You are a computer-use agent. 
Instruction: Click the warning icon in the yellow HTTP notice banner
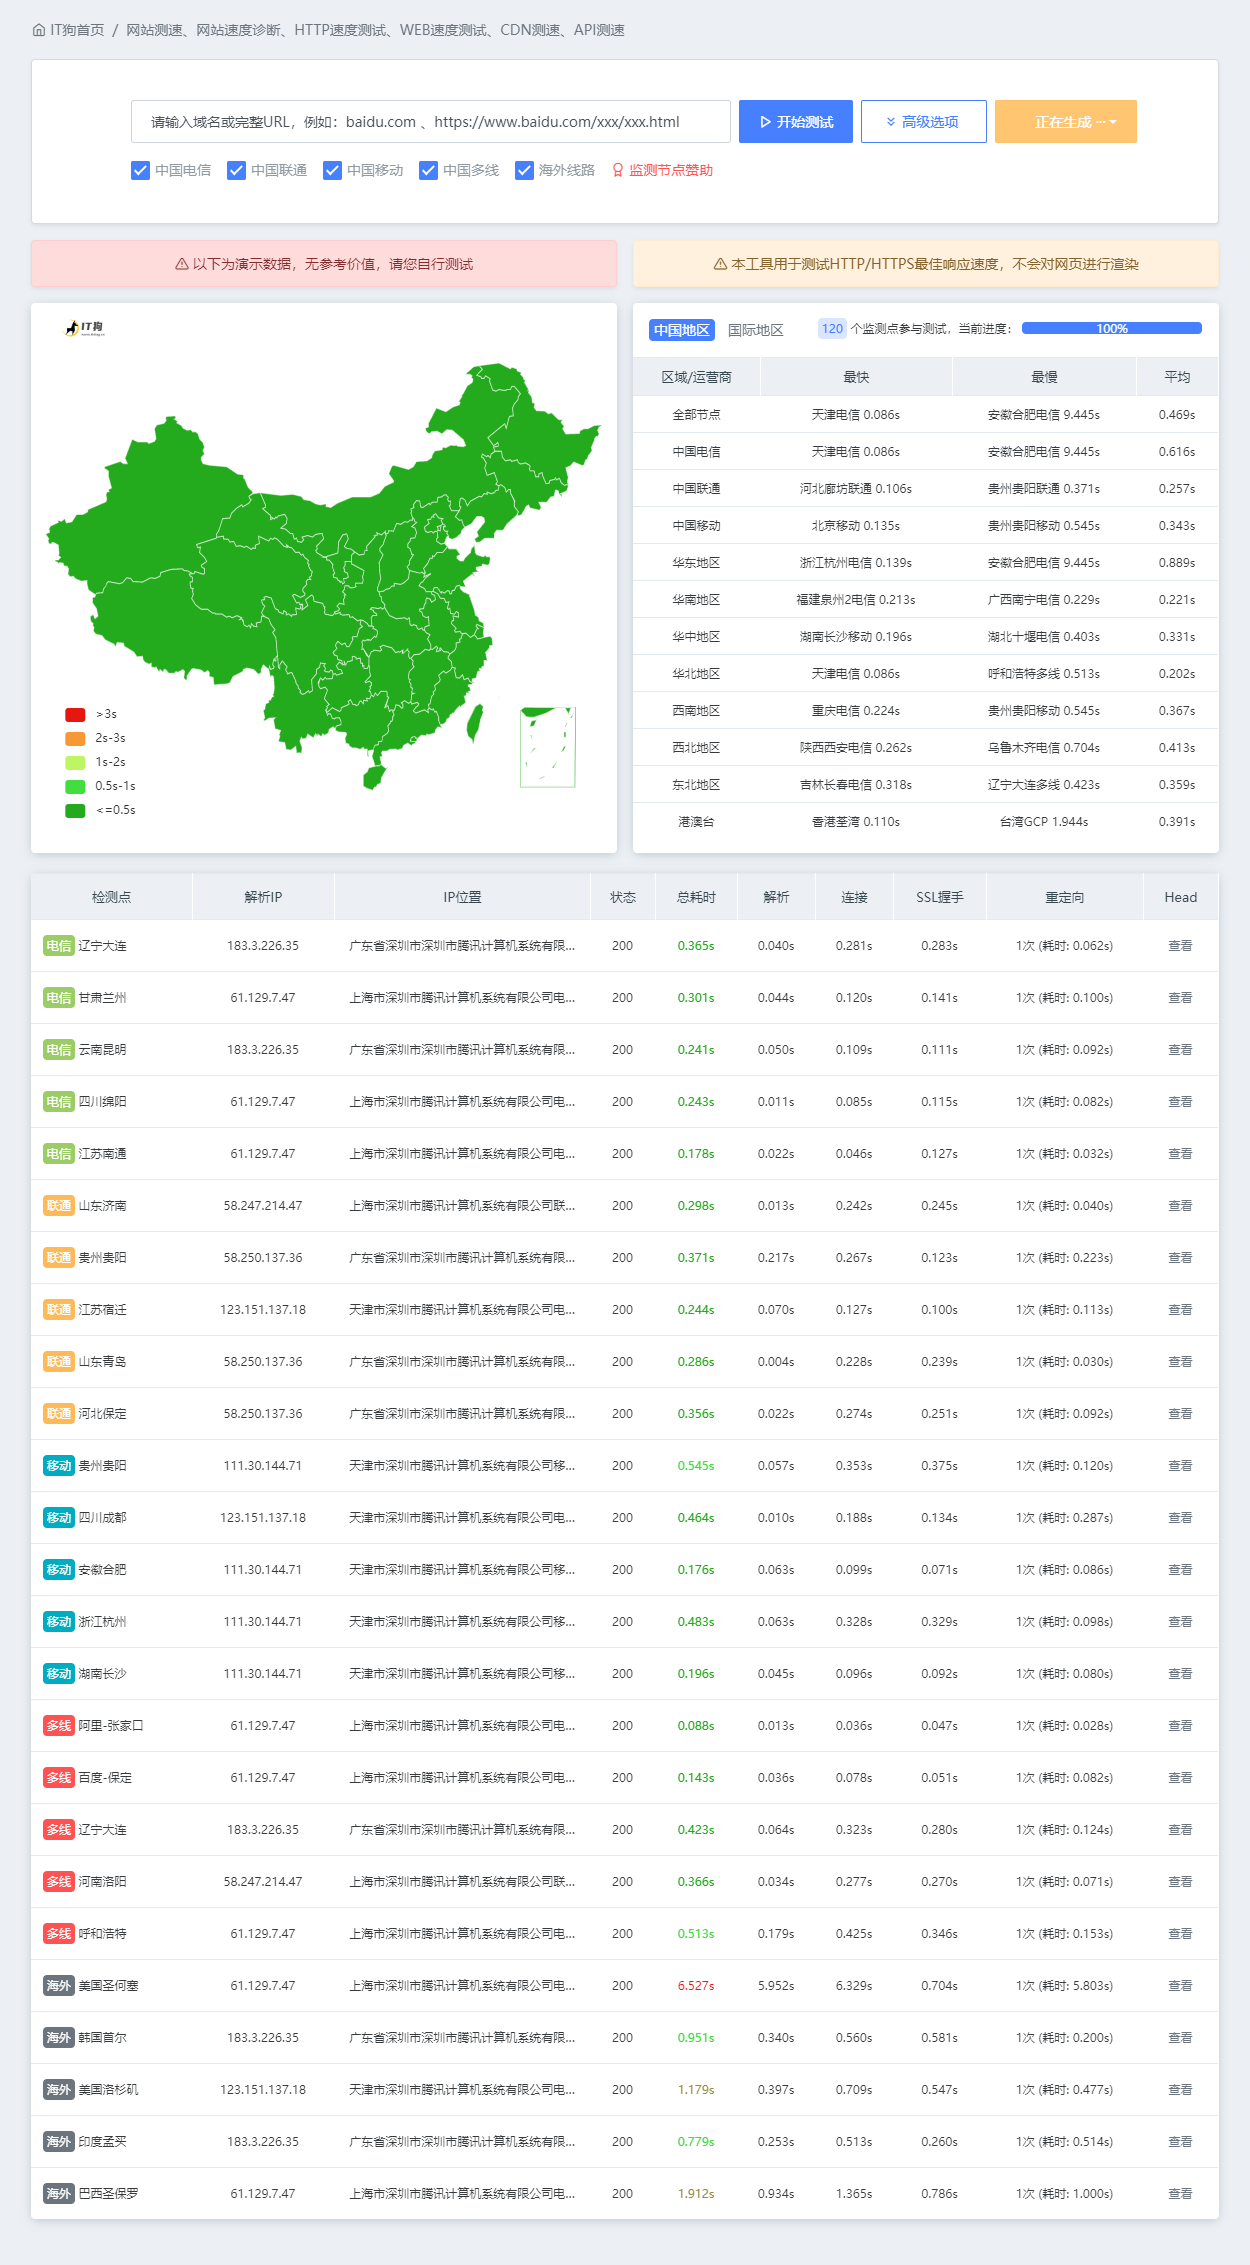coord(720,264)
